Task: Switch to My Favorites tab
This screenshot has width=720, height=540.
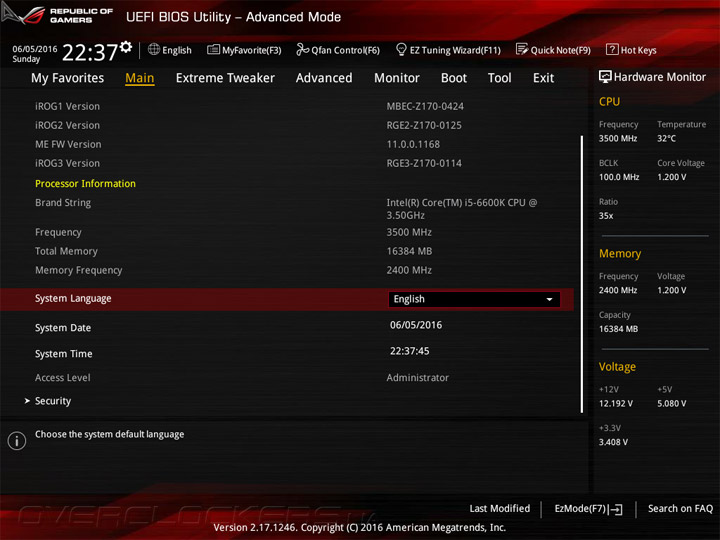Action: [x=68, y=78]
